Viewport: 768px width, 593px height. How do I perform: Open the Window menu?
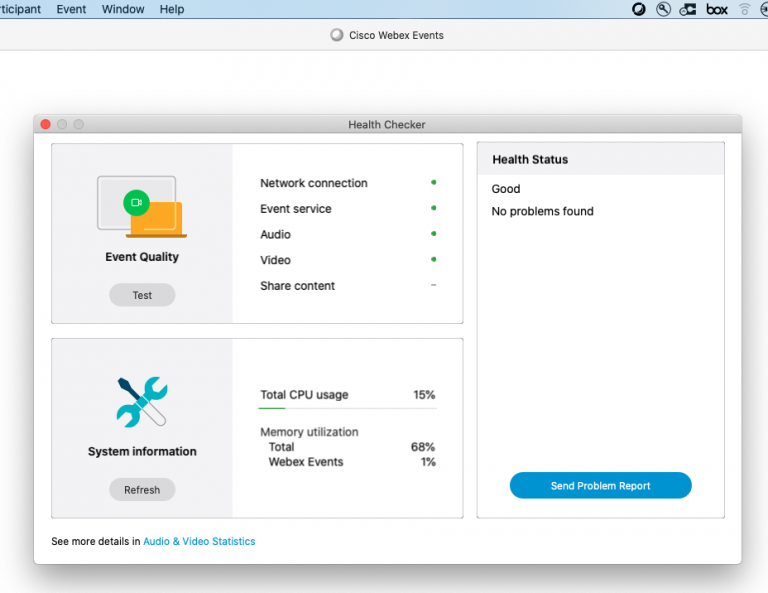pyautogui.click(x=123, y=9)
